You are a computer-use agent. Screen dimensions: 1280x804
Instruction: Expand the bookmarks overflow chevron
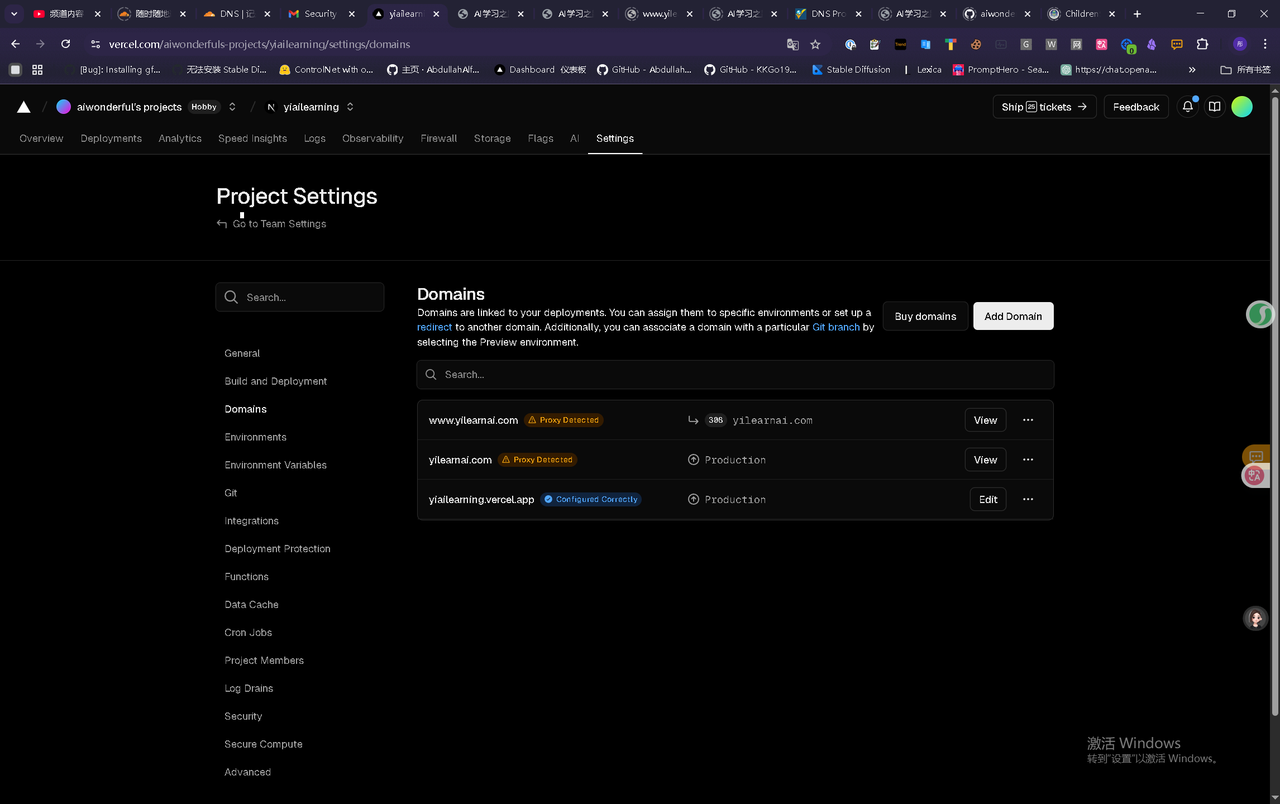point(1192,70)
